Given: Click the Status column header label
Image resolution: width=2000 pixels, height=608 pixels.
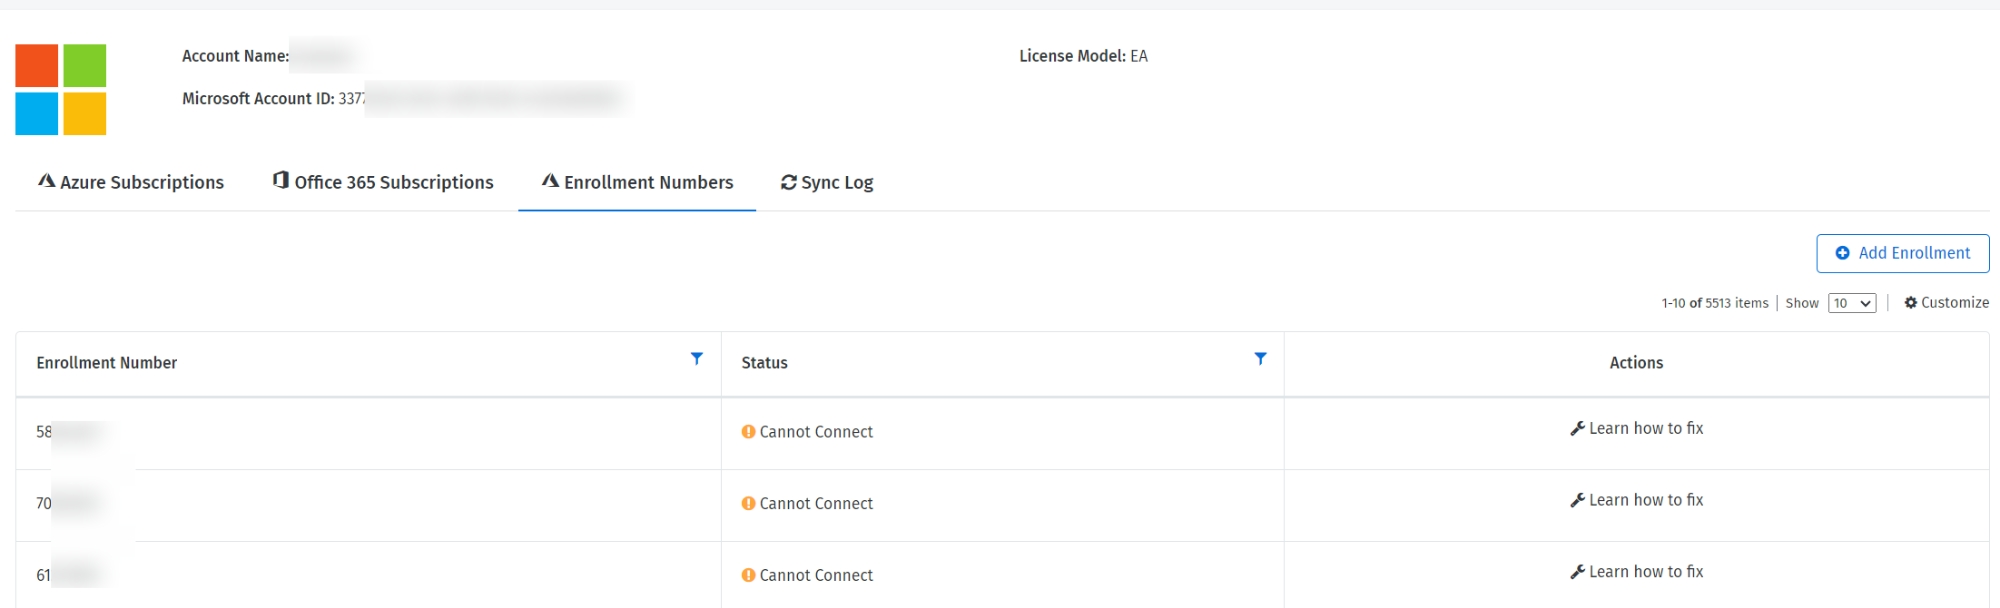Looking at the screenshot, I should point(764,363).
